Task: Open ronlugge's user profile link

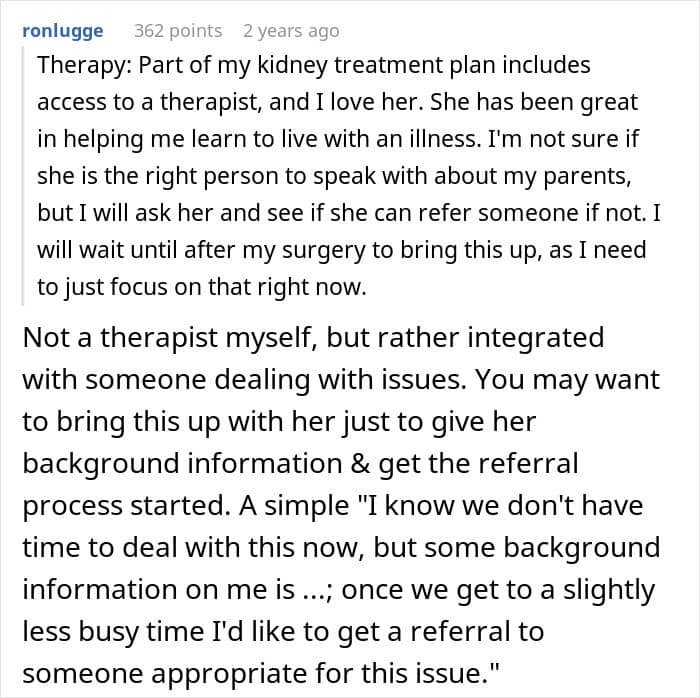Action: 62,31
